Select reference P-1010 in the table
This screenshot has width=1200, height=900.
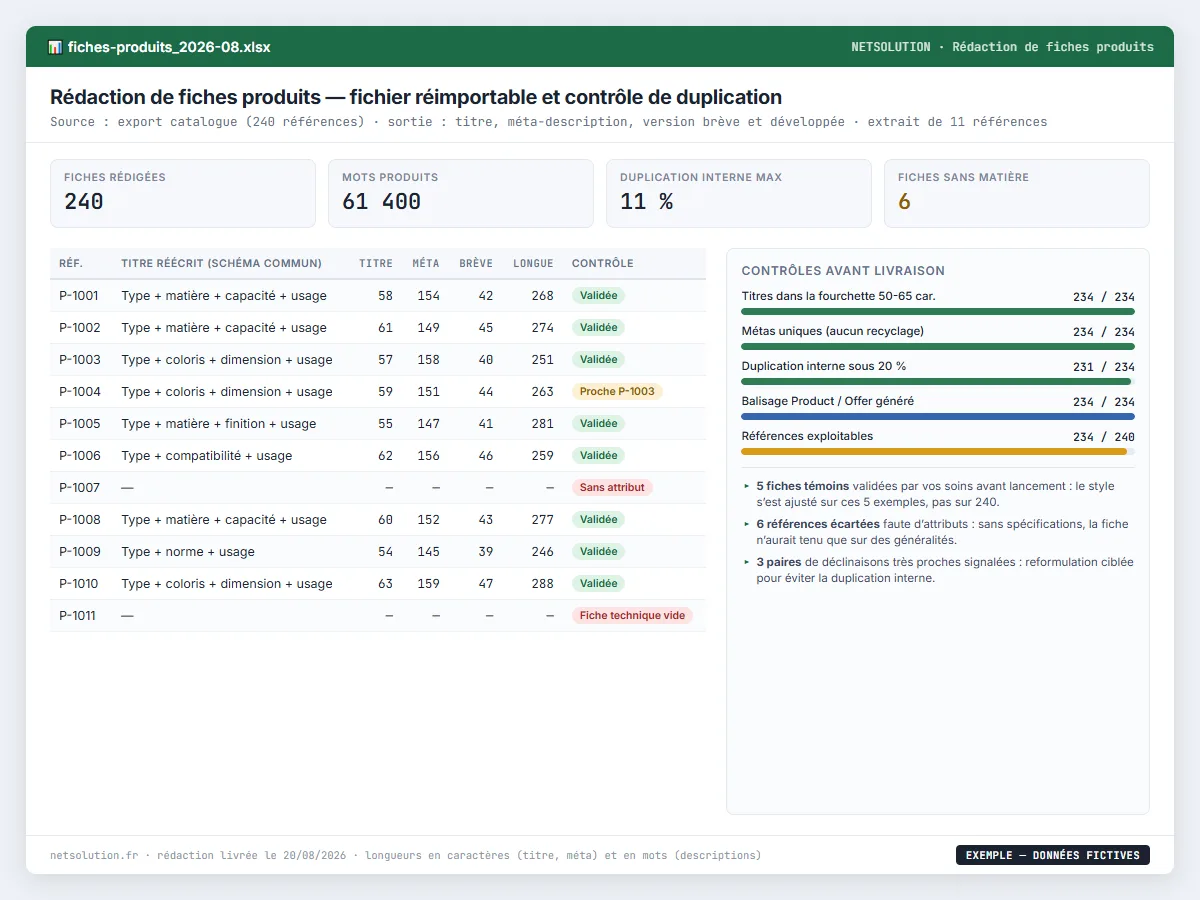point(80,584)
